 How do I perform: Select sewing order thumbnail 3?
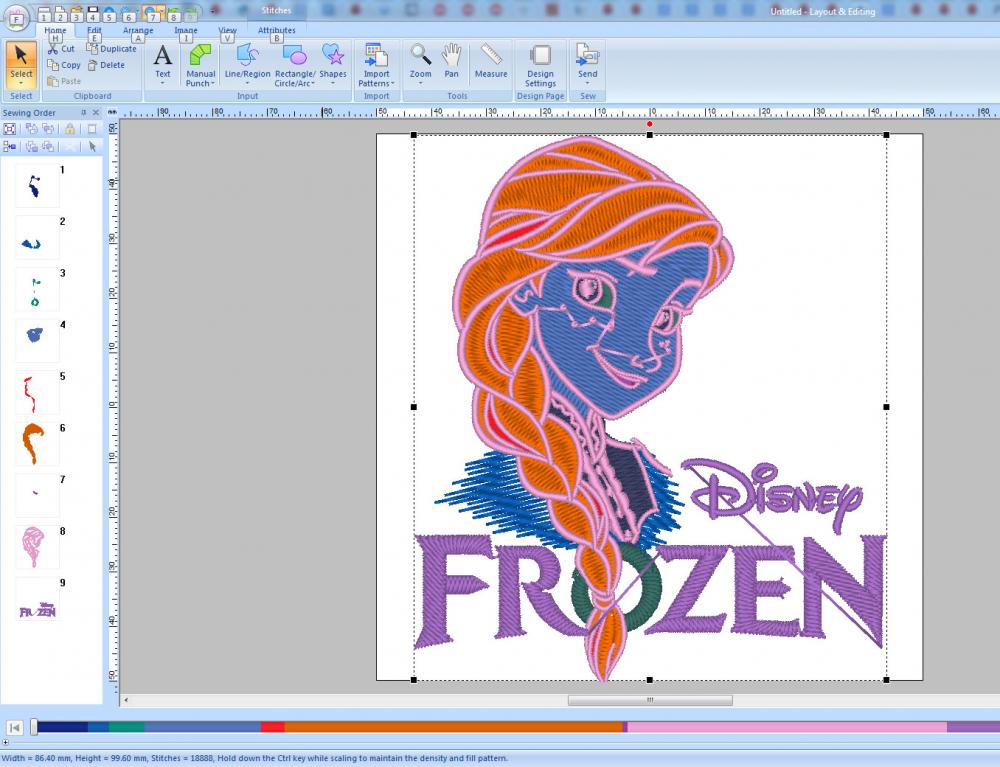pos(37,289)
